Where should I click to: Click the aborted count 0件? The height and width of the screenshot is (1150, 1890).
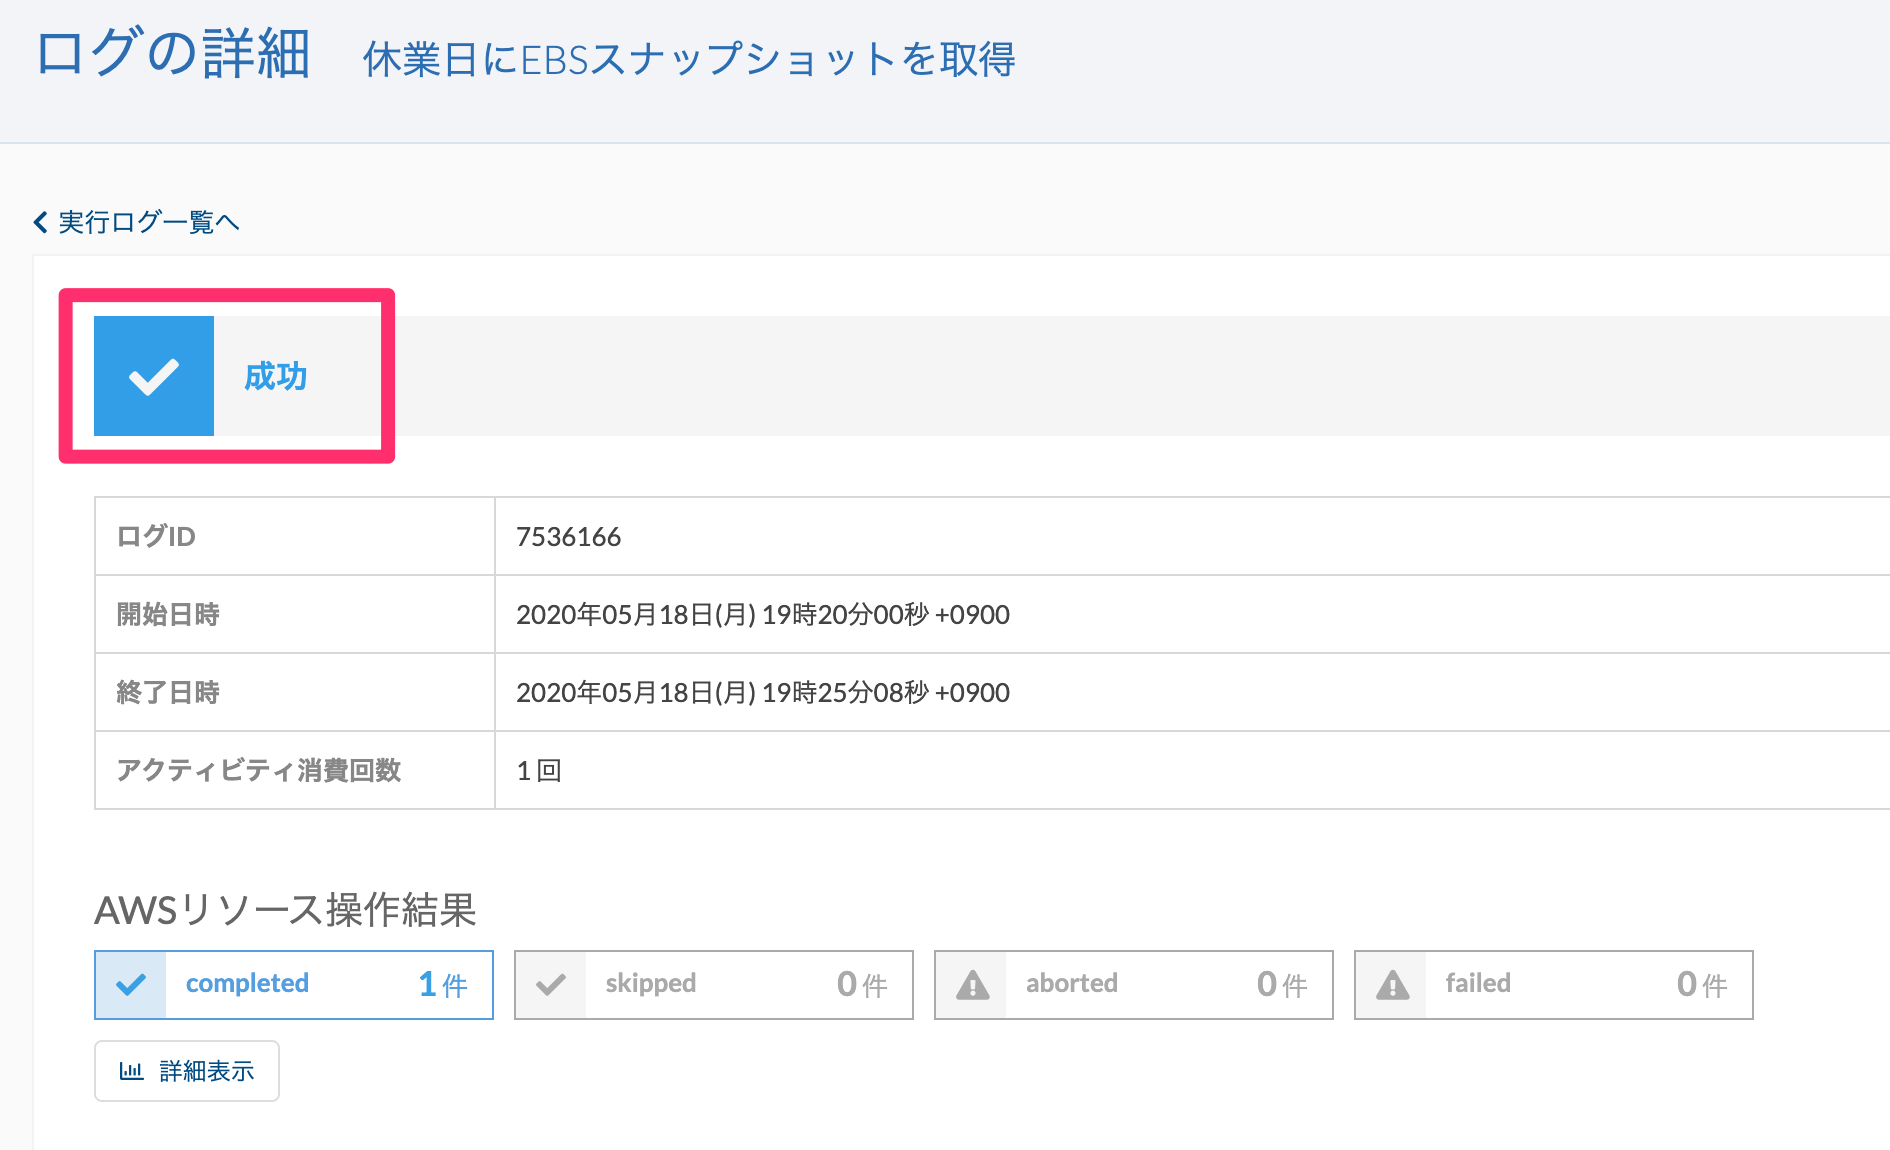coord(1282,985)
